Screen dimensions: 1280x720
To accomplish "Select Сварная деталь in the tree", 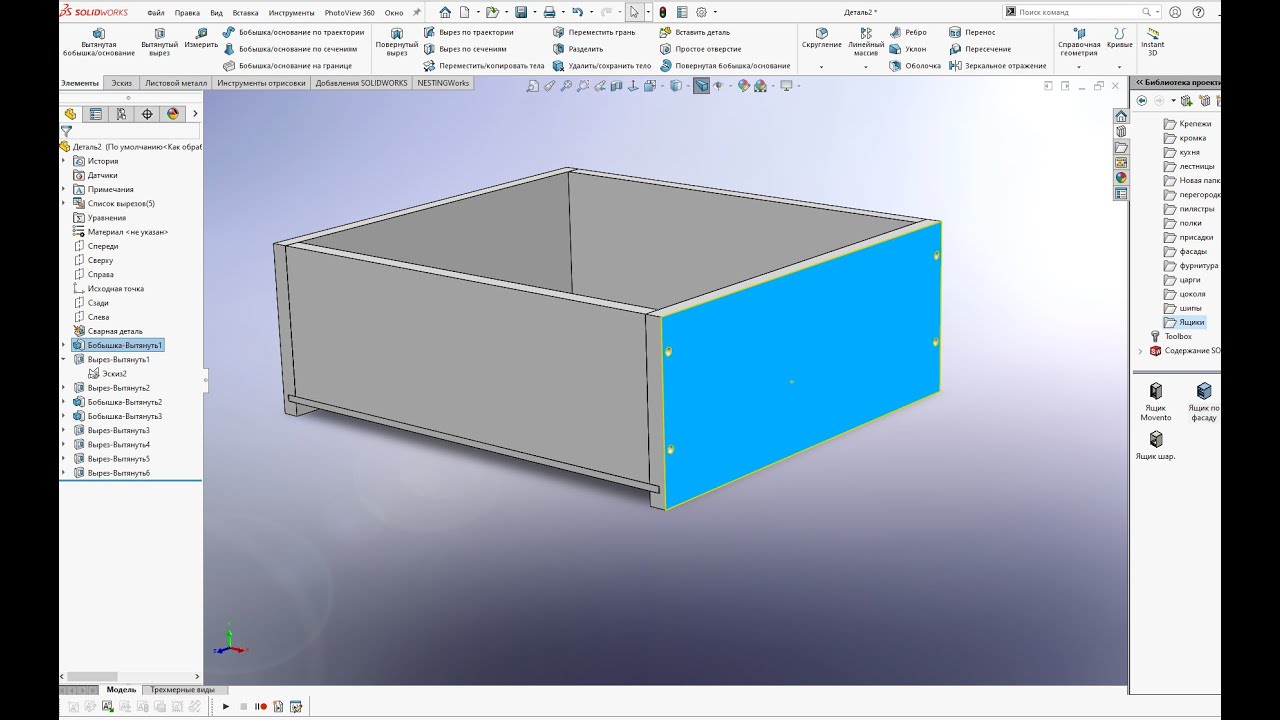I will pos(107,331).
